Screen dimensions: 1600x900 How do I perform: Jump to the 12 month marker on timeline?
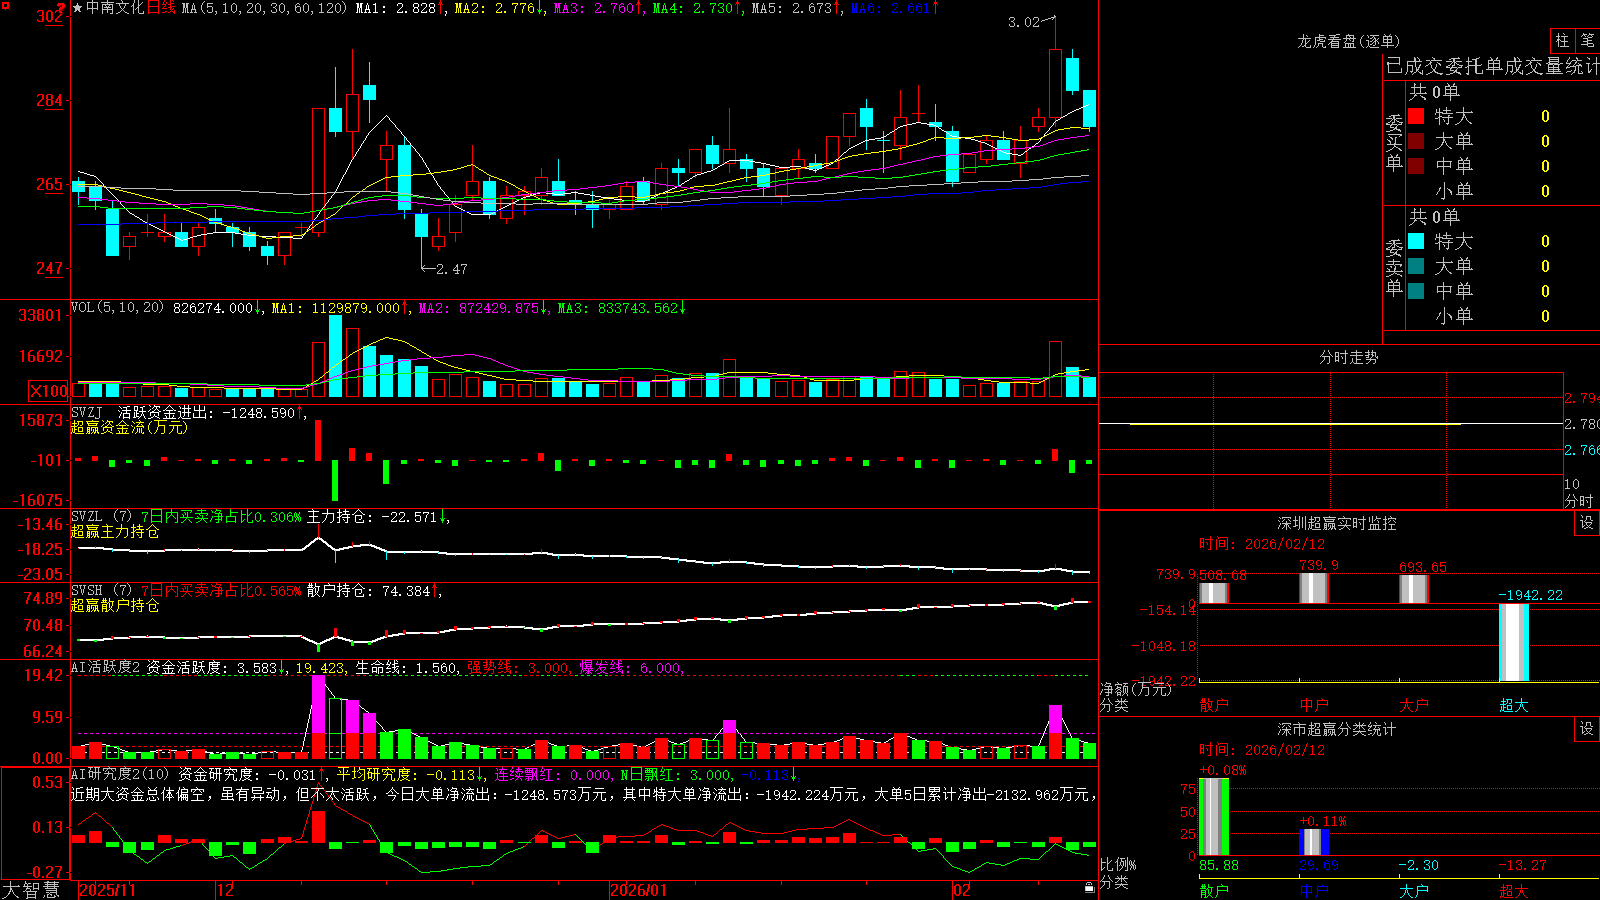click(226, 890)
